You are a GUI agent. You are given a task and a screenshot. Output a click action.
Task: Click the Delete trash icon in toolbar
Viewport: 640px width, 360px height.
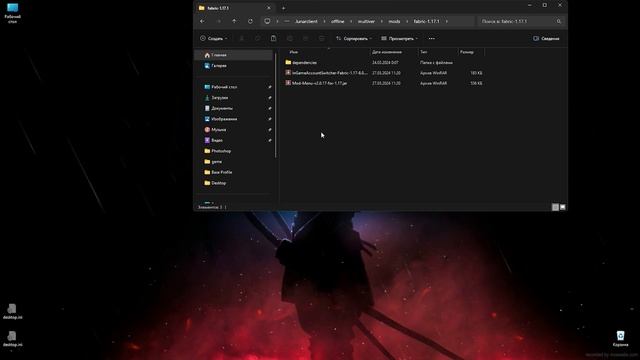click(x=322, y=38)
